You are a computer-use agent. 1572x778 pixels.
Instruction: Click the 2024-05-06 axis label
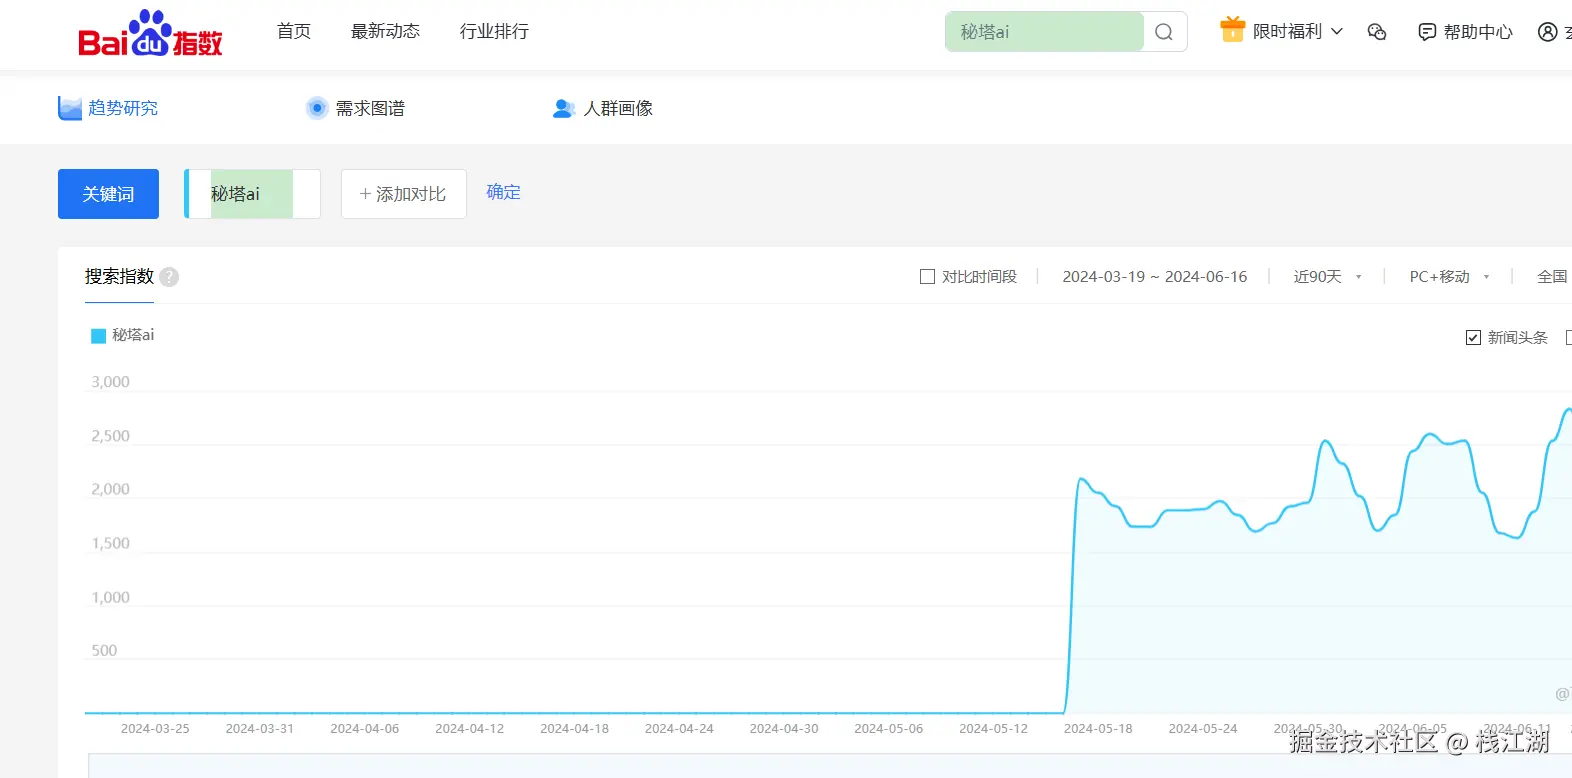pyautogui.click(x=889, y=729)
